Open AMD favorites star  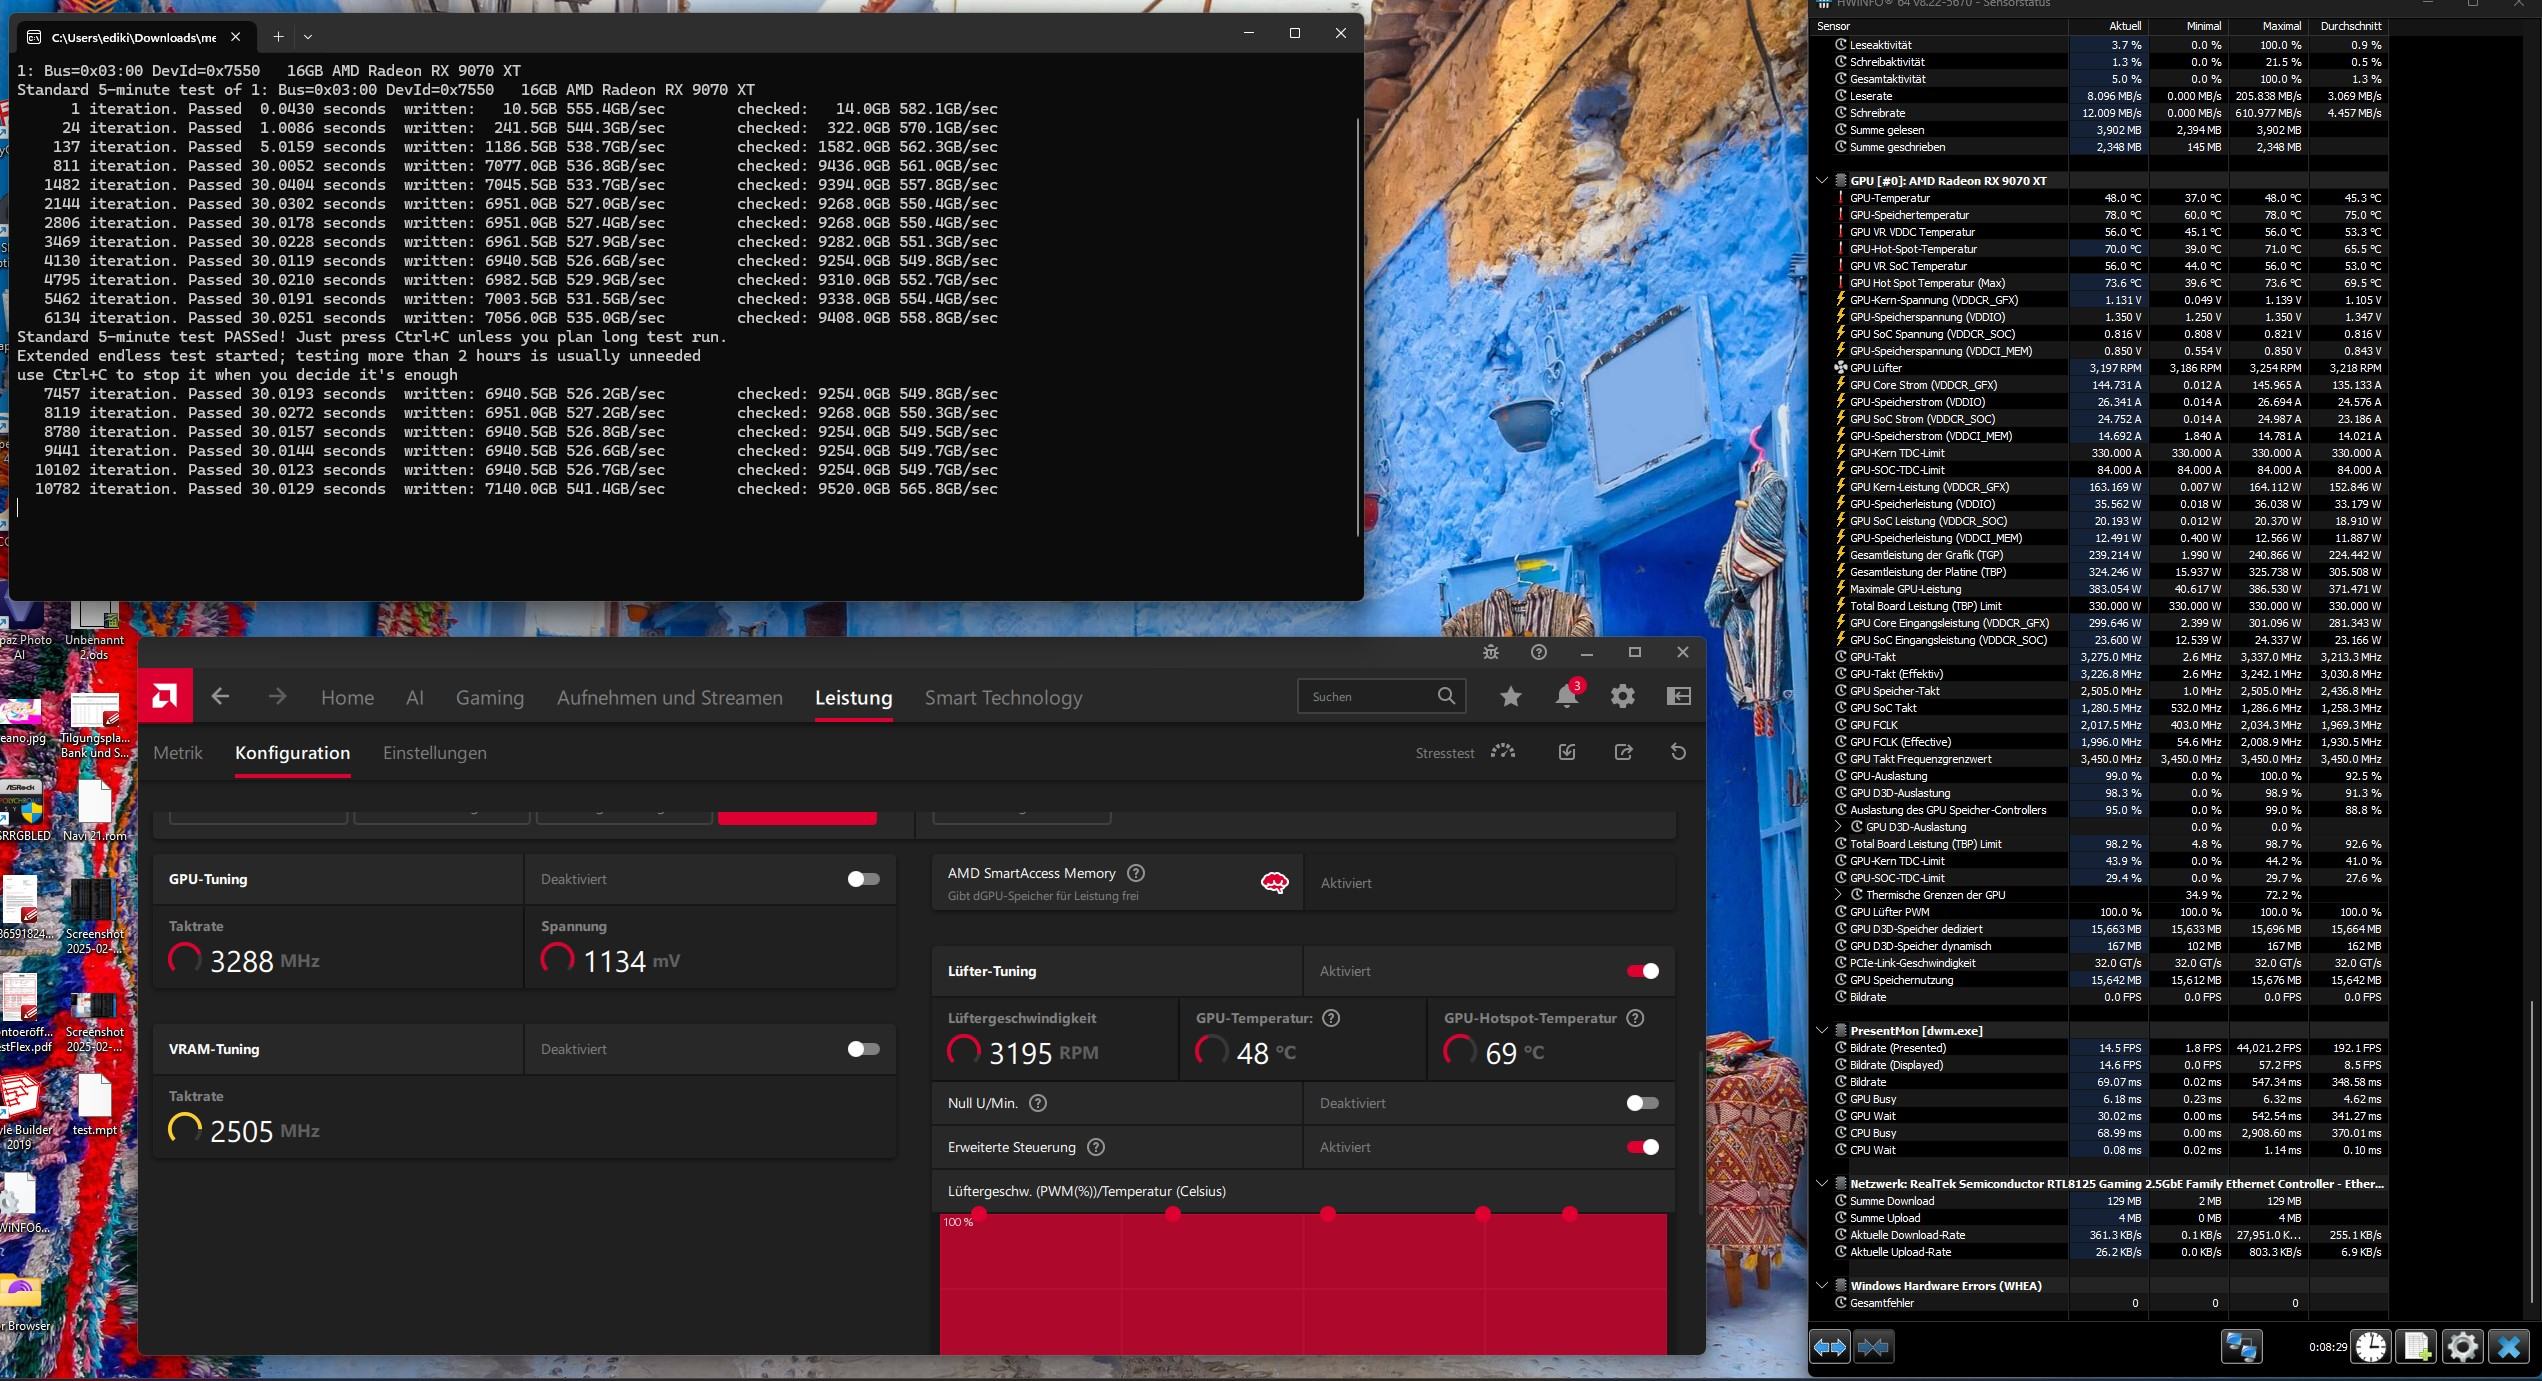(1511, 696)
